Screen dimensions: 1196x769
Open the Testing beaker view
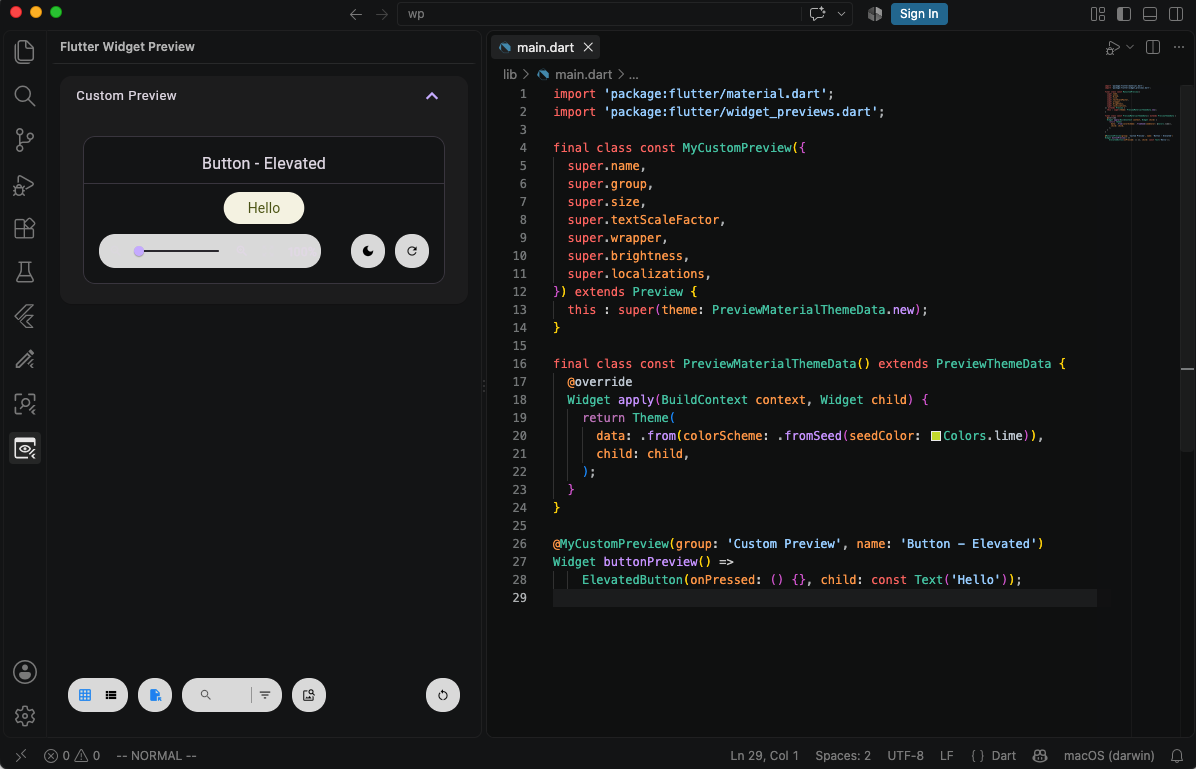[x=24, y=272]
